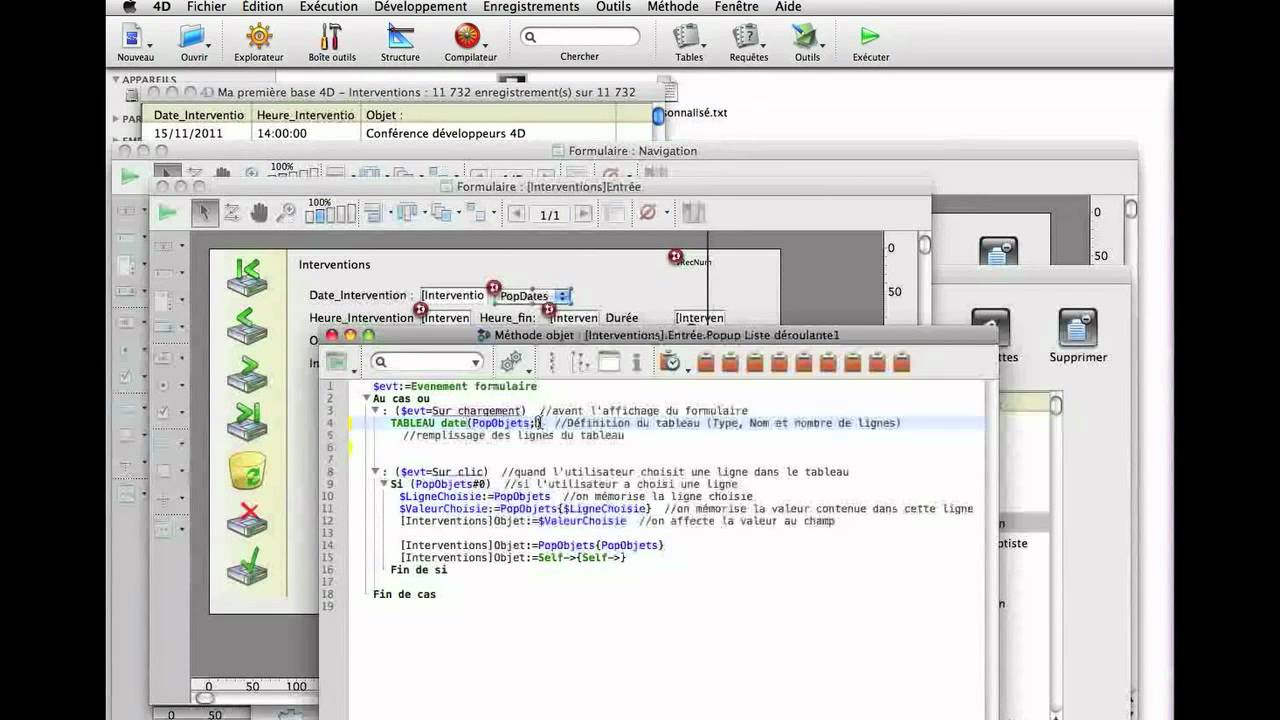The image size is (1280, 720).
Task: Open the Fenêtre menu
Action: (x=737, y=7)
